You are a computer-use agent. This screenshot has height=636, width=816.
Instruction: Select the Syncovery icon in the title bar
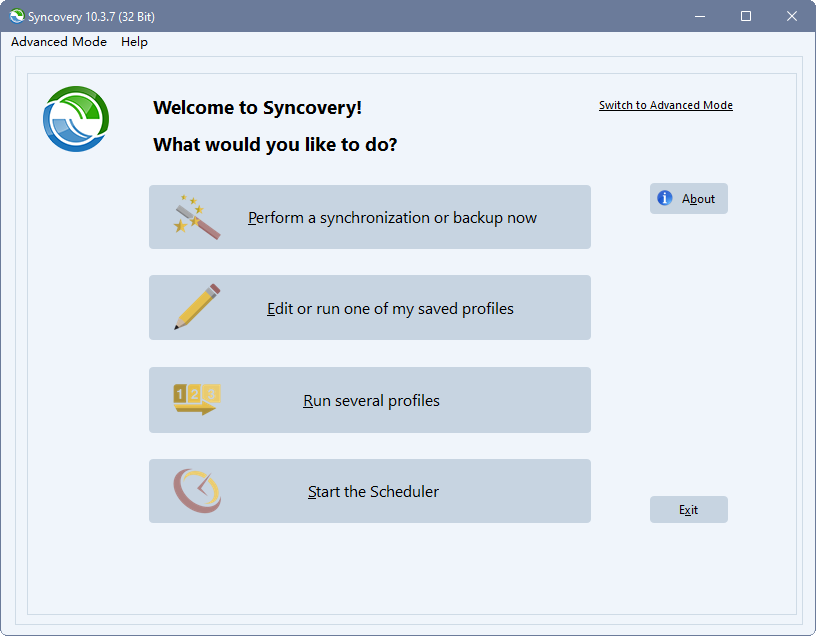[16, 16]
